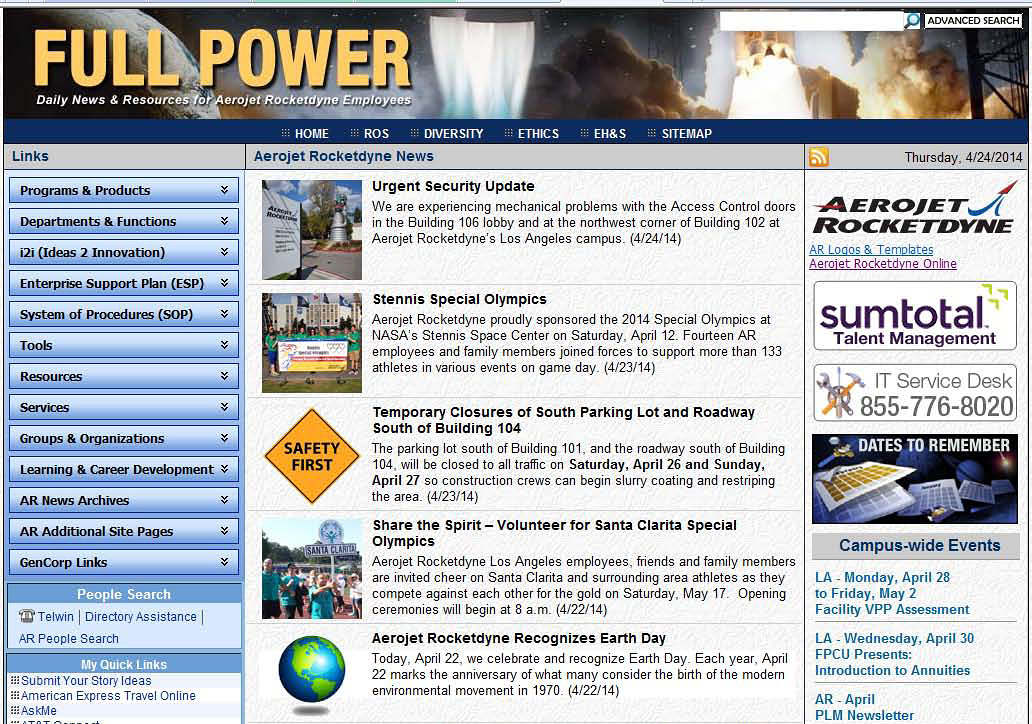Expand the GenCorp Links section
Image resolution: width=1032 pixels, height=724 pixels.
pyautogui.click(x=123, y=561)
